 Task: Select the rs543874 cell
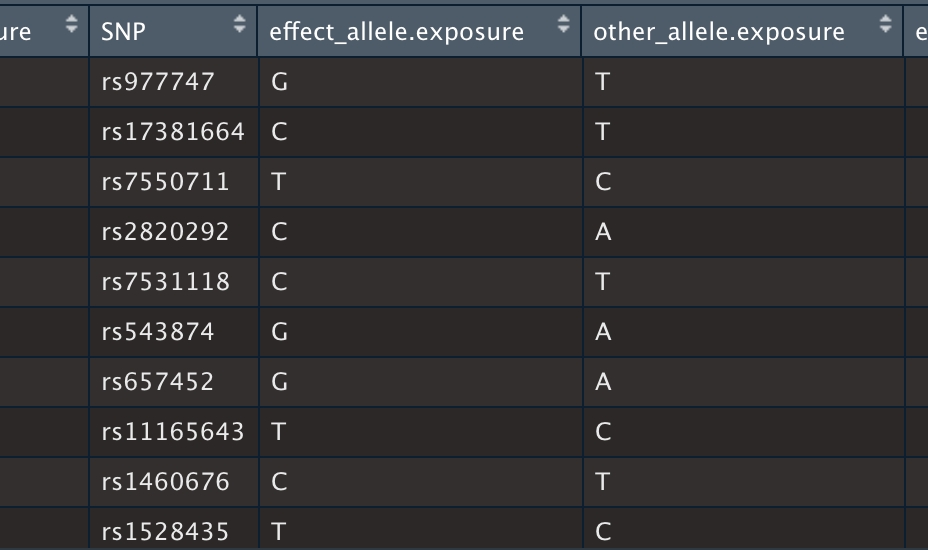(x=158, y=332)
